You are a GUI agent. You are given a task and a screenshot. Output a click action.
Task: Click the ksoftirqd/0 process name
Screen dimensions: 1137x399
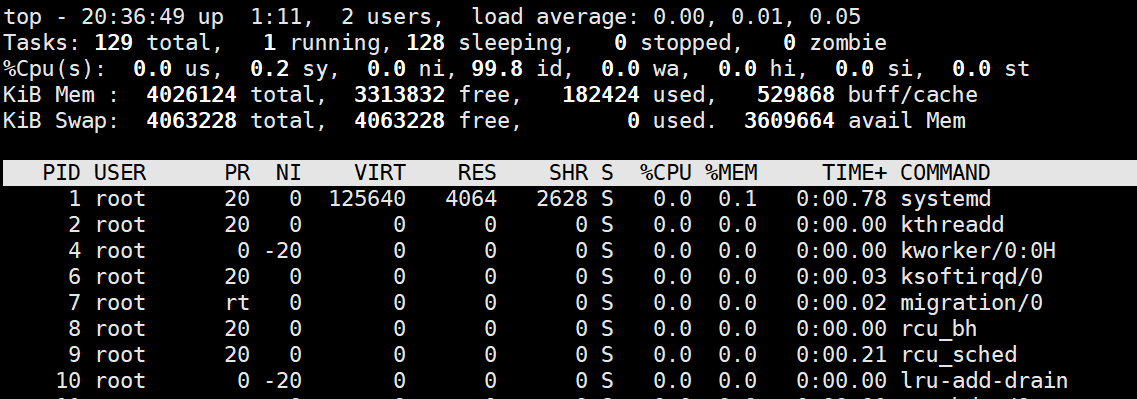(972, 277)
